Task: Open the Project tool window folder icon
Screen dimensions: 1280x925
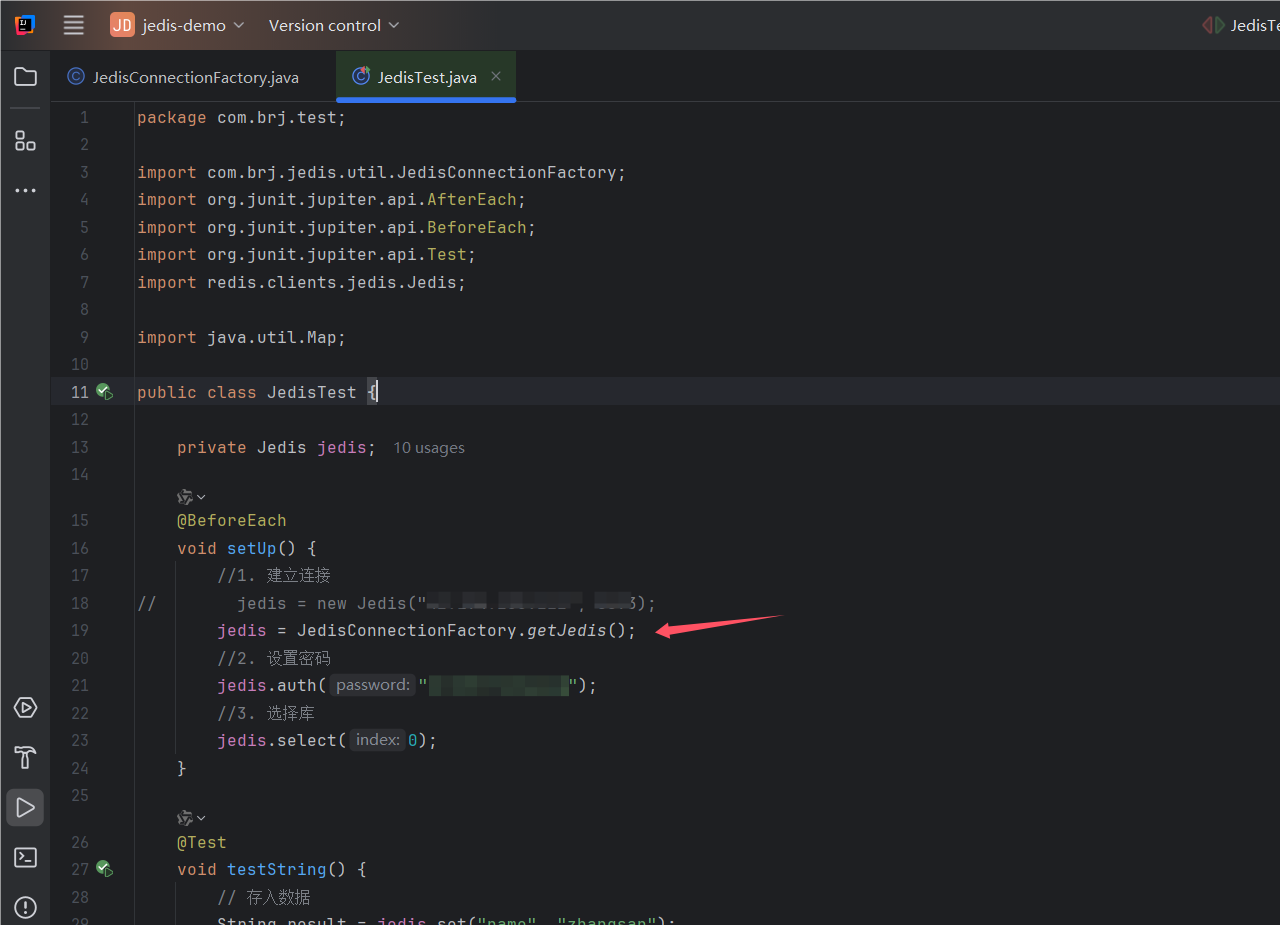Action: 25,76
